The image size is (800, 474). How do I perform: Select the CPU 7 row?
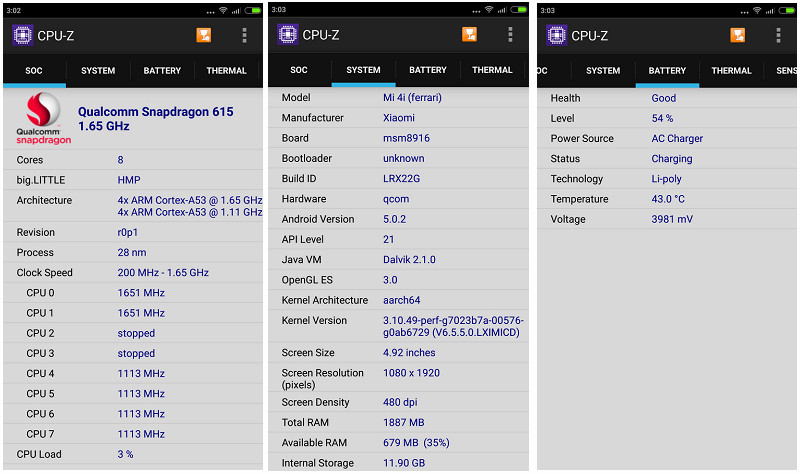(x=133, y=434)
